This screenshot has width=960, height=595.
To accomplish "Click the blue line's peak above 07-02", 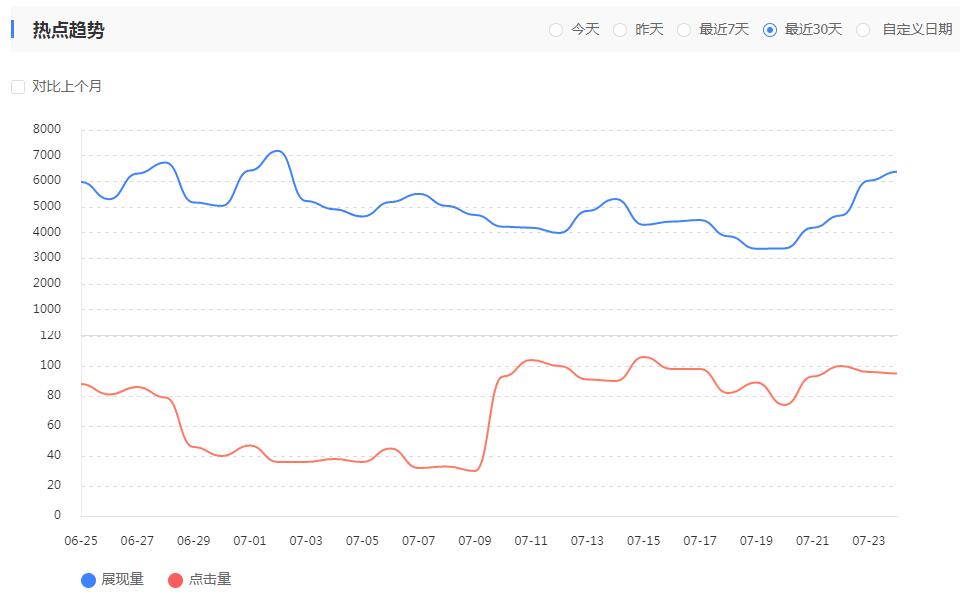I will coord(278,151).
